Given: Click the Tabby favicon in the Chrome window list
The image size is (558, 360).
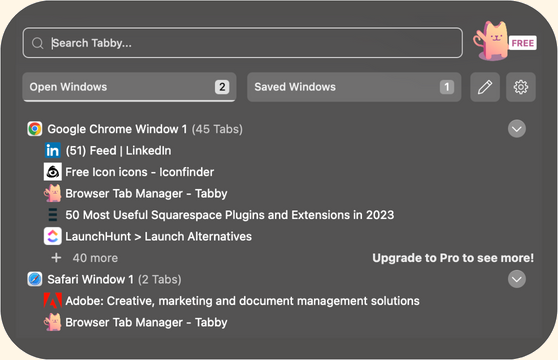Looking at the screenshot, I should click(x=53, y=193).
